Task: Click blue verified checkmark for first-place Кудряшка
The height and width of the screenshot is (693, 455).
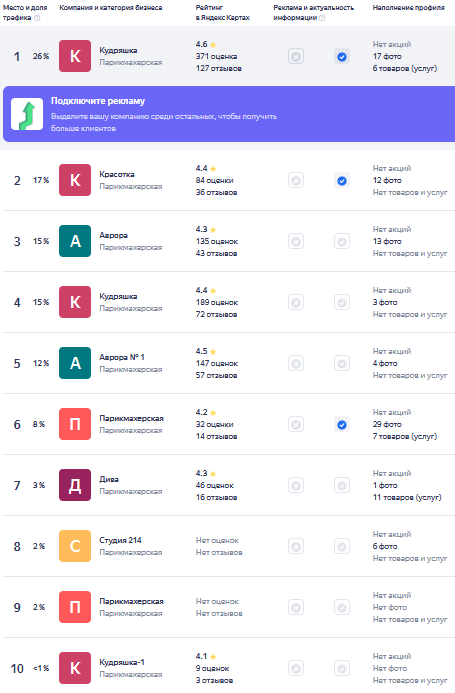Action: point(342,57)
